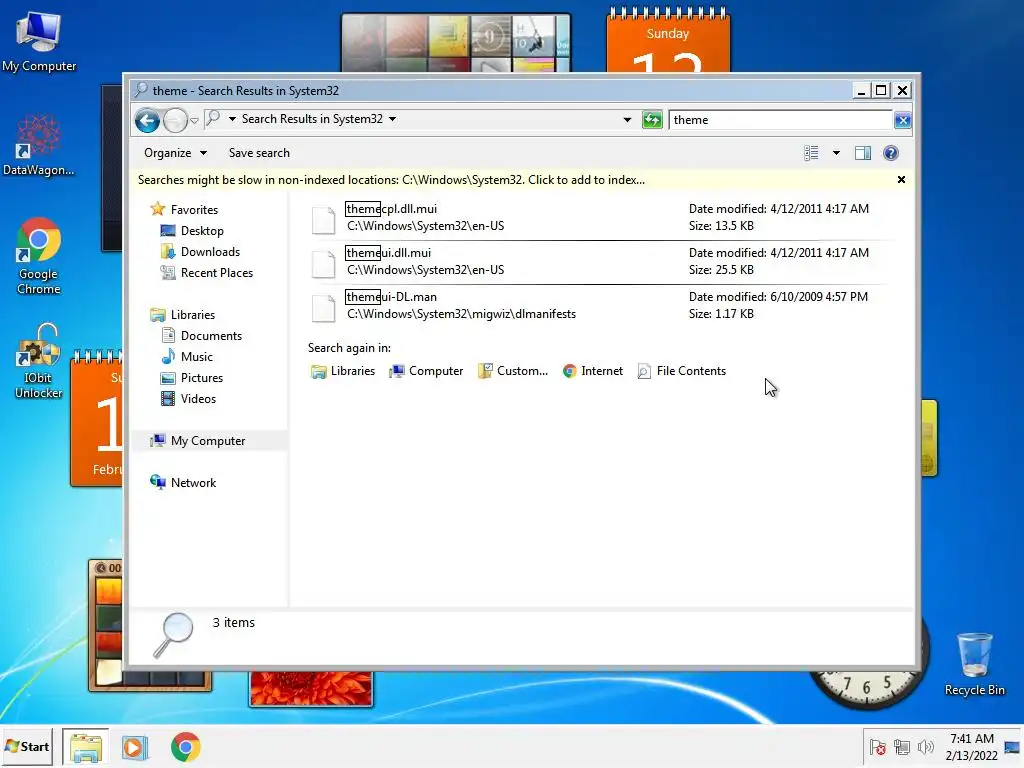This screenshot has height=768, width=1024.
Task: Click the volume speaker tray icon
Action: (925, 747)
